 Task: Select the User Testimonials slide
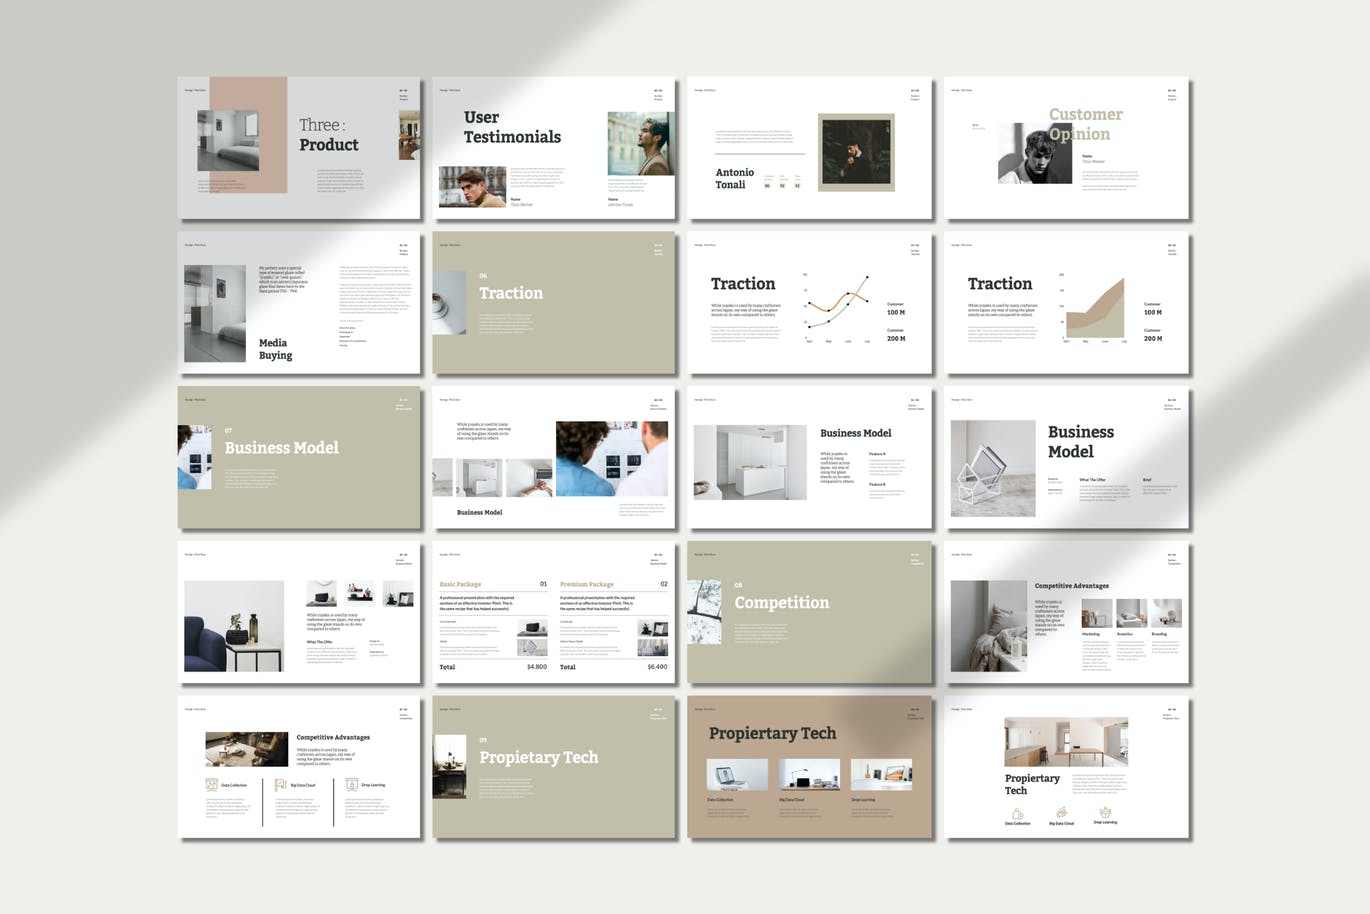tap(553, 148)
